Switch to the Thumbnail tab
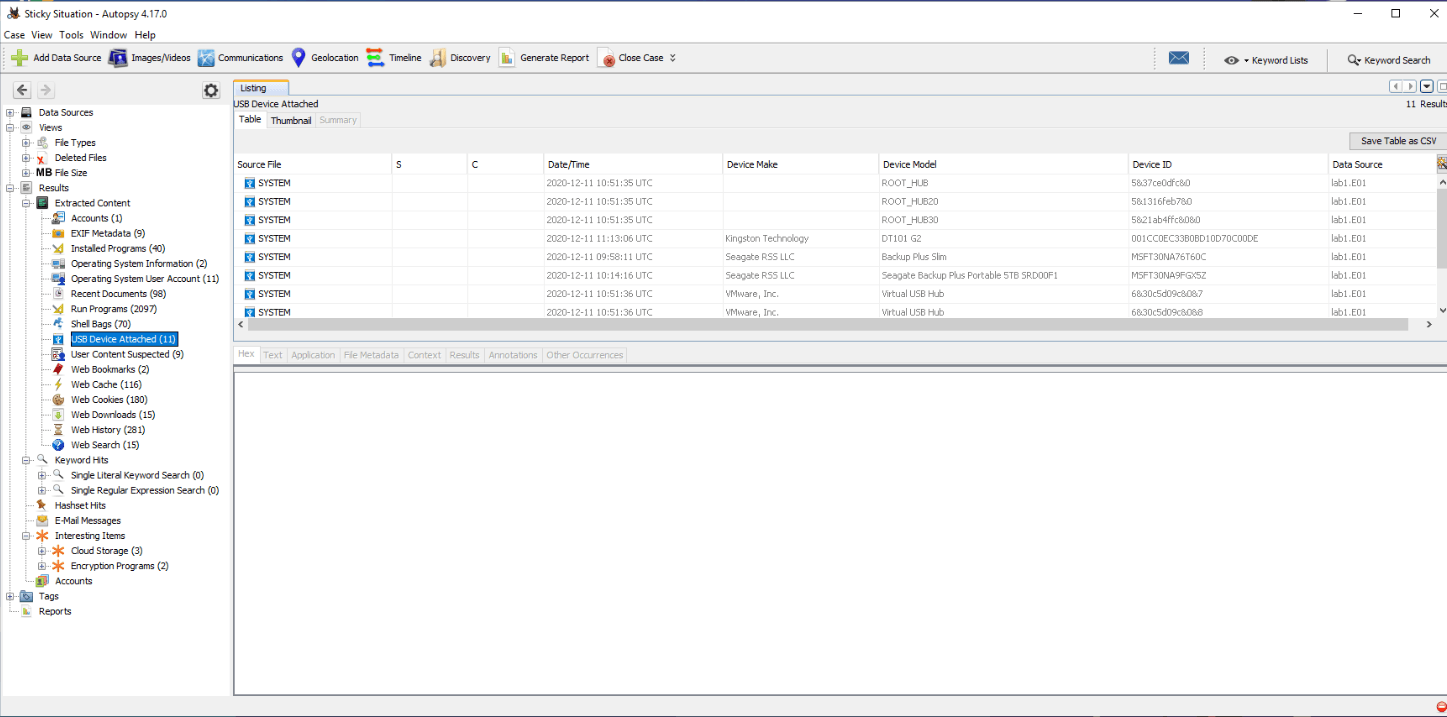The image size is (1447, 717). pyautogui.click(x=291, y=120)
